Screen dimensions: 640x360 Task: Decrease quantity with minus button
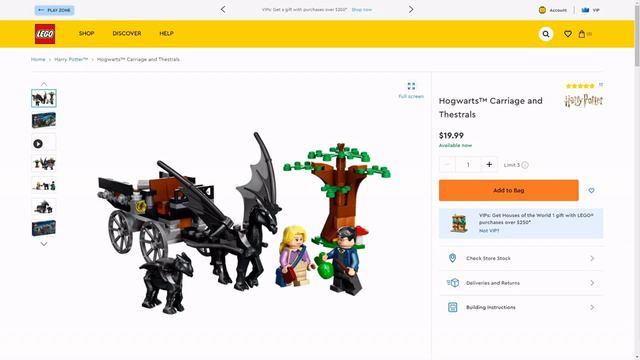(x=447, y=164)
